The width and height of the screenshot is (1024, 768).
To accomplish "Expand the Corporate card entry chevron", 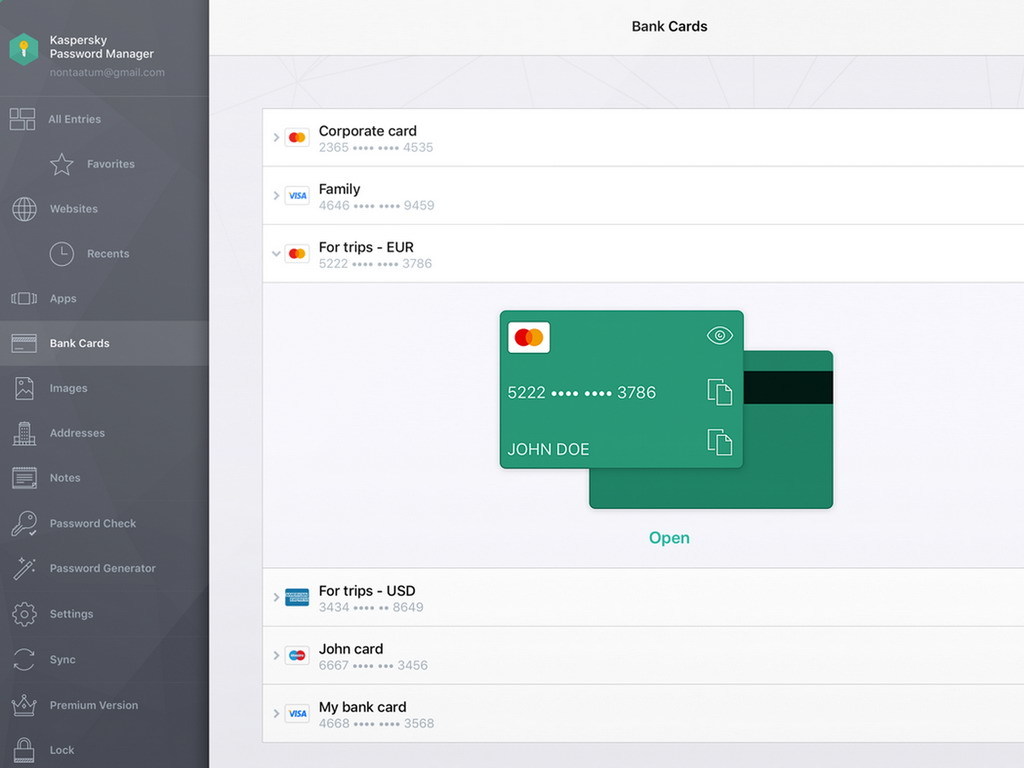I will (276, 138).
